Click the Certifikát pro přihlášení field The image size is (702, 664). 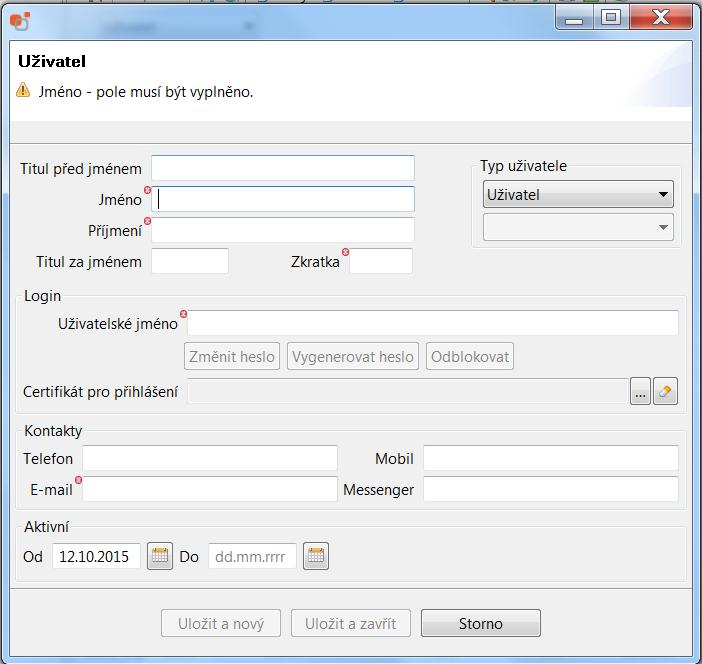(408, 391)
